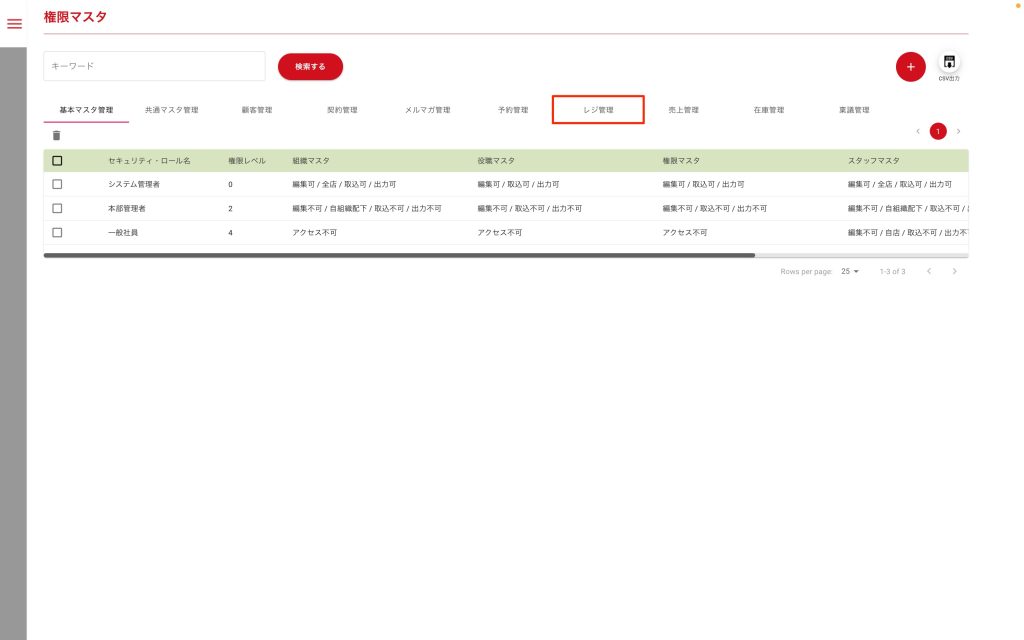Go to next page using top chevron
Screen dimensions: 1024x640
pyautogui.click(x=958, y=131)
